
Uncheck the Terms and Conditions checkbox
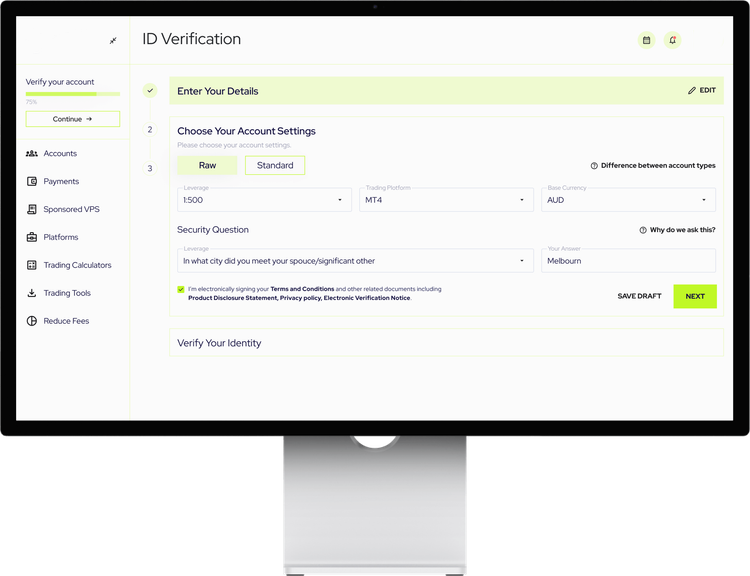(x=180, y=290)
